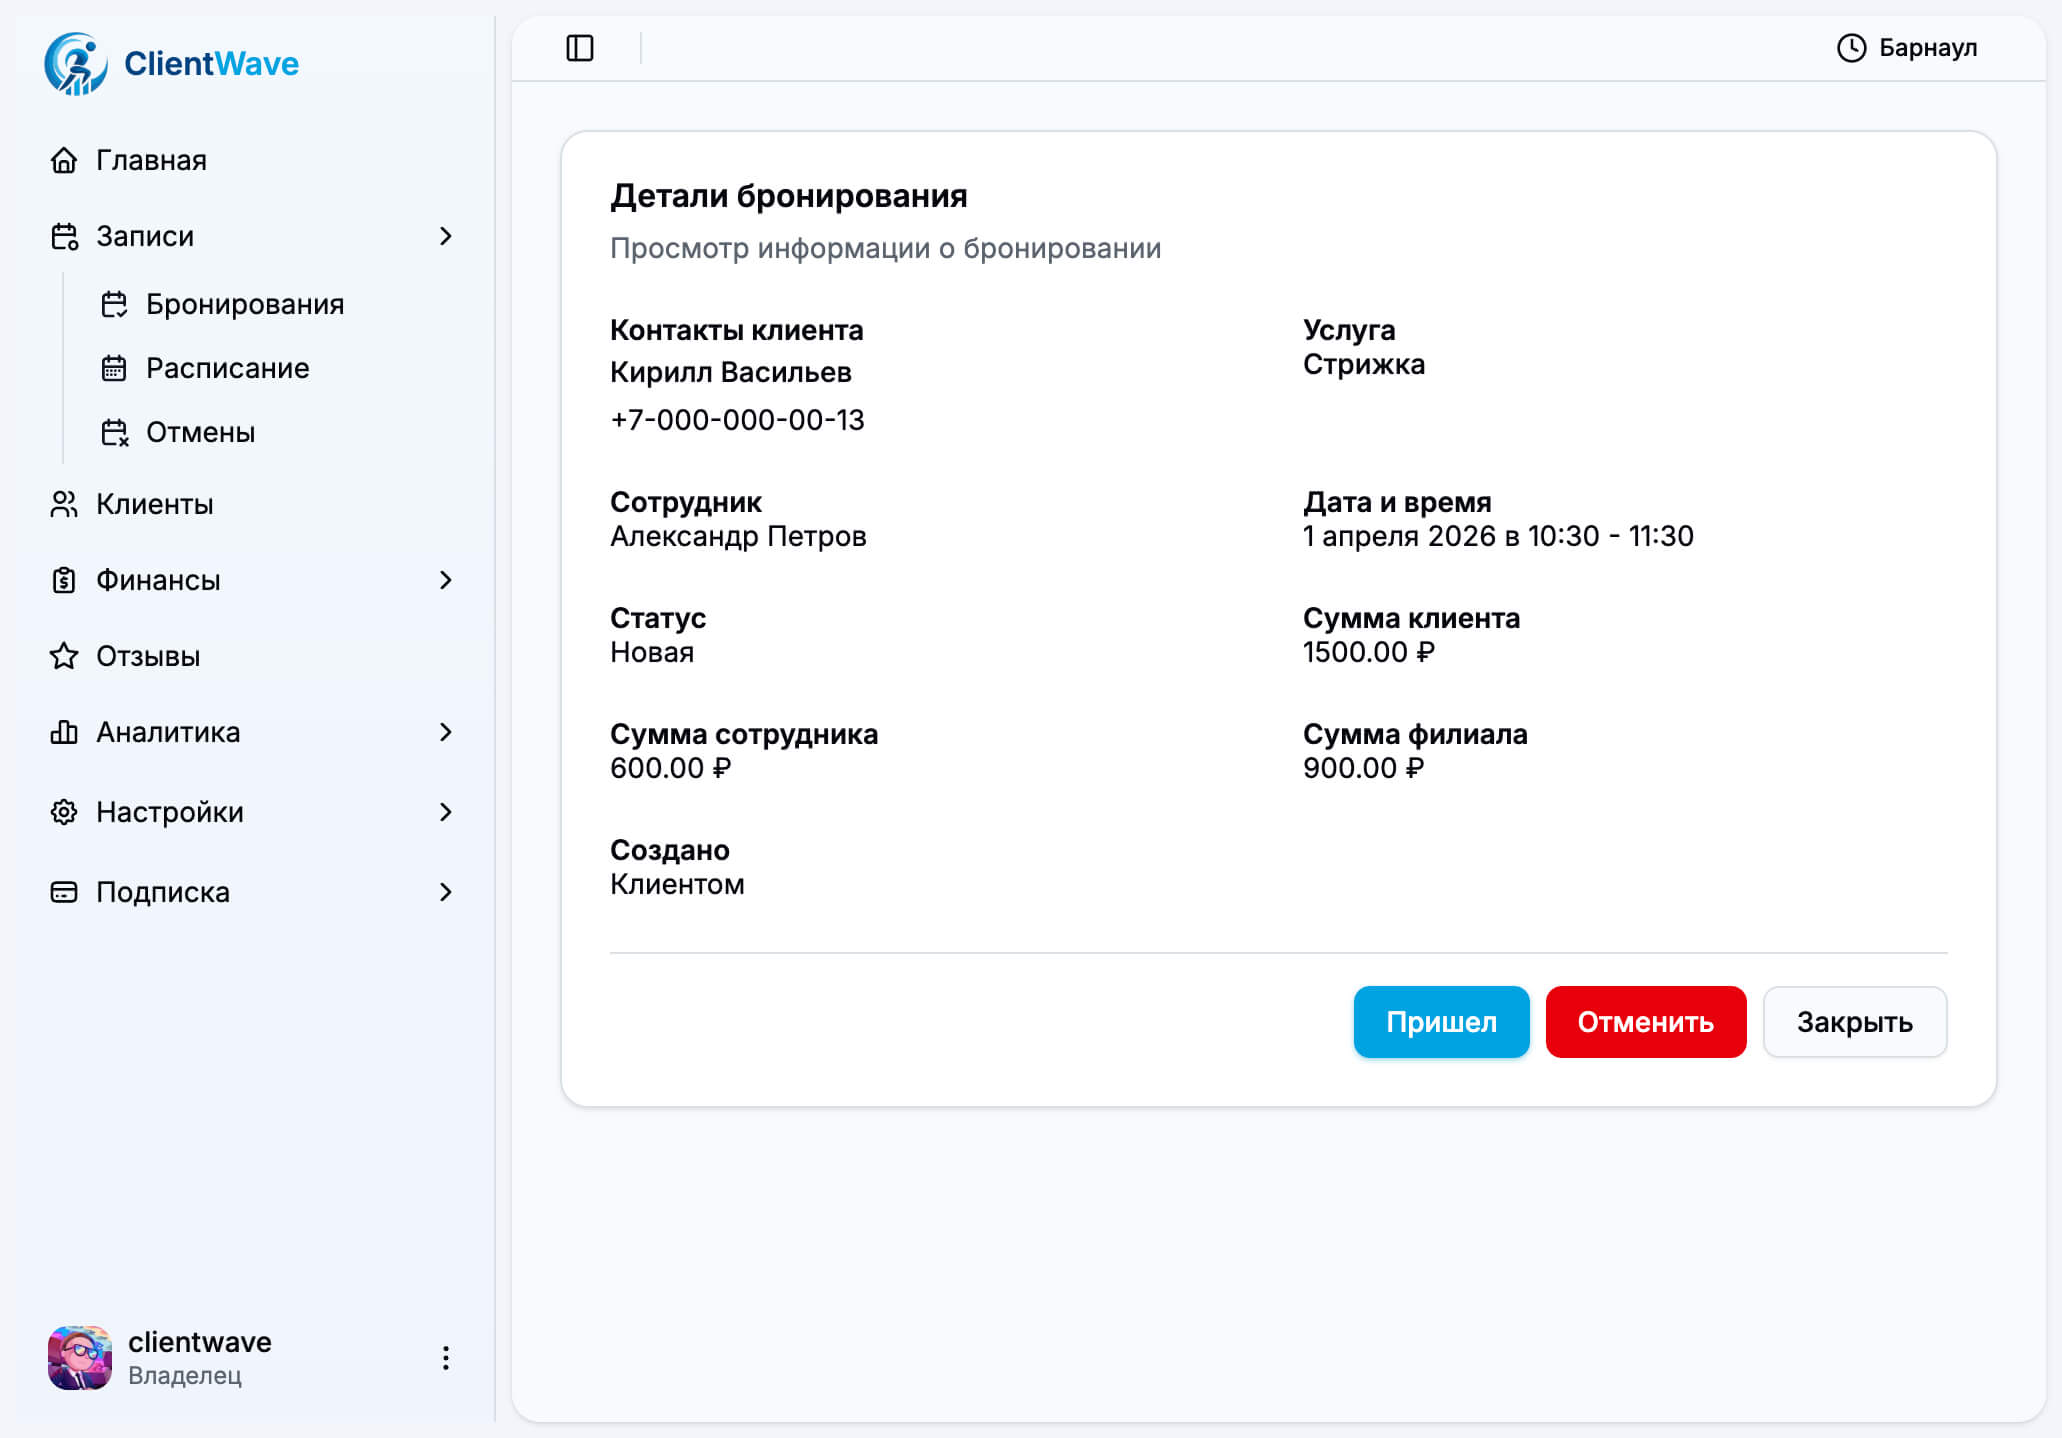
Task: Open the Клиенты clients icon
Action: pyautogui.click(x=64, y=504)
